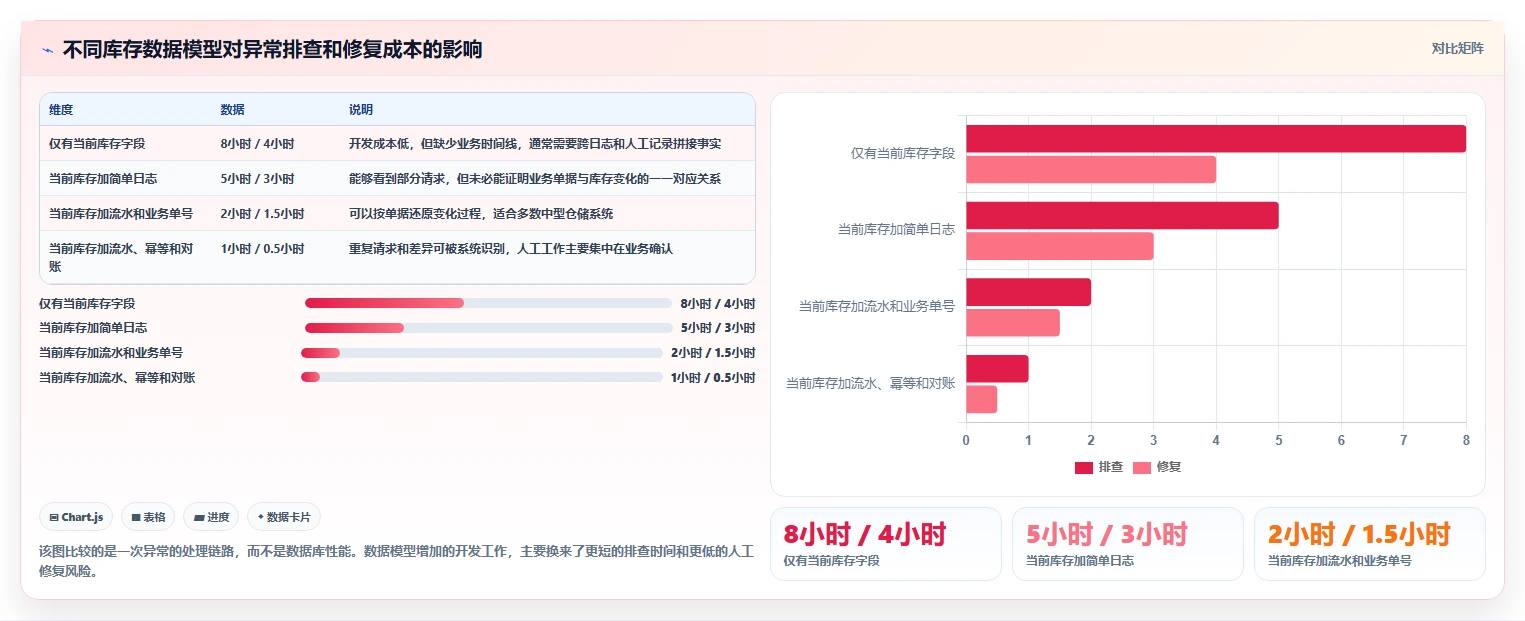The width and height of the screenshot is (1525, 621).
Task: Click the 修复 bar for 当前库存加流水、幂等和对账 in chart
Action: click(981, 399)
